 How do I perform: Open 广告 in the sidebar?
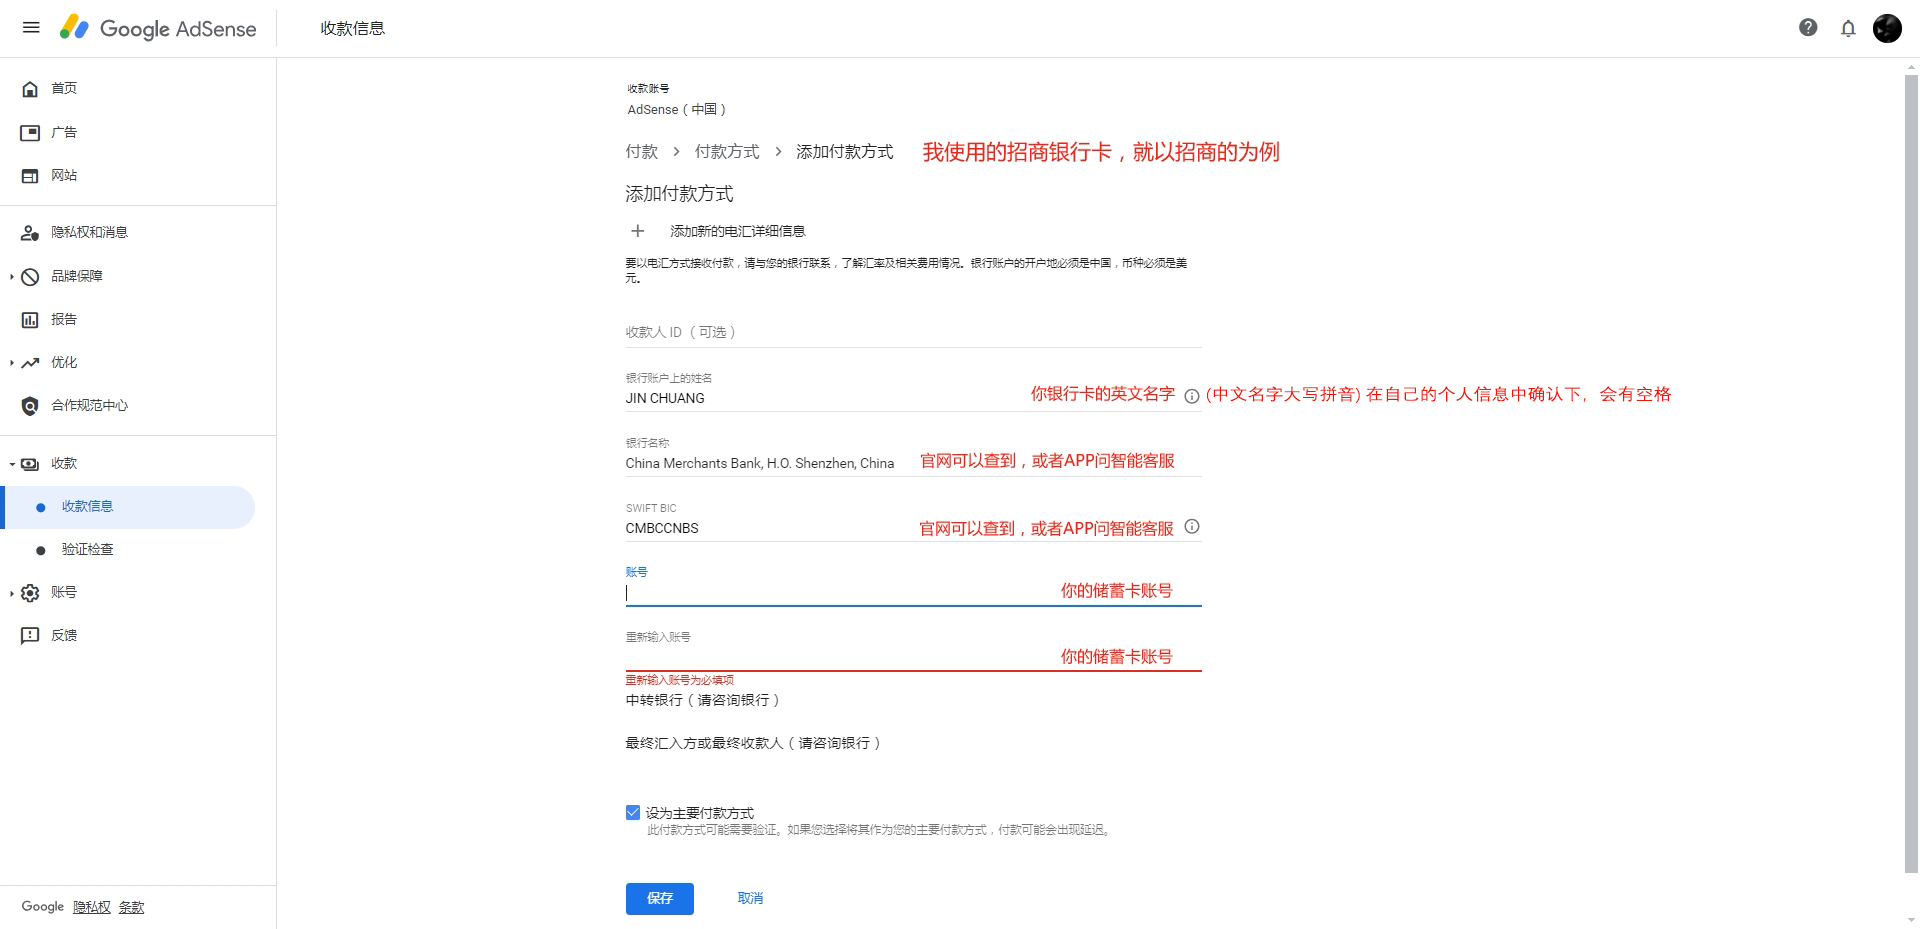[64, 132]
